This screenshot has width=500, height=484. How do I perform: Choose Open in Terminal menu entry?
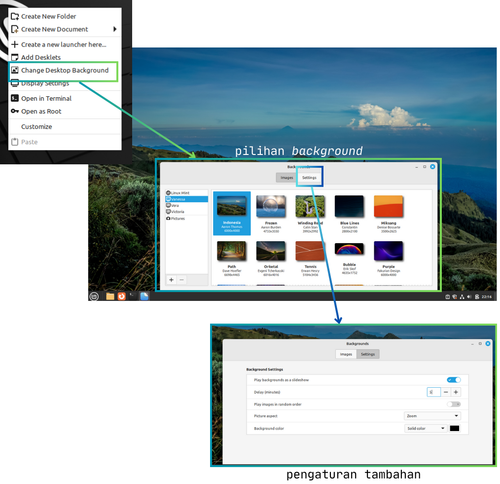(65, 98)
